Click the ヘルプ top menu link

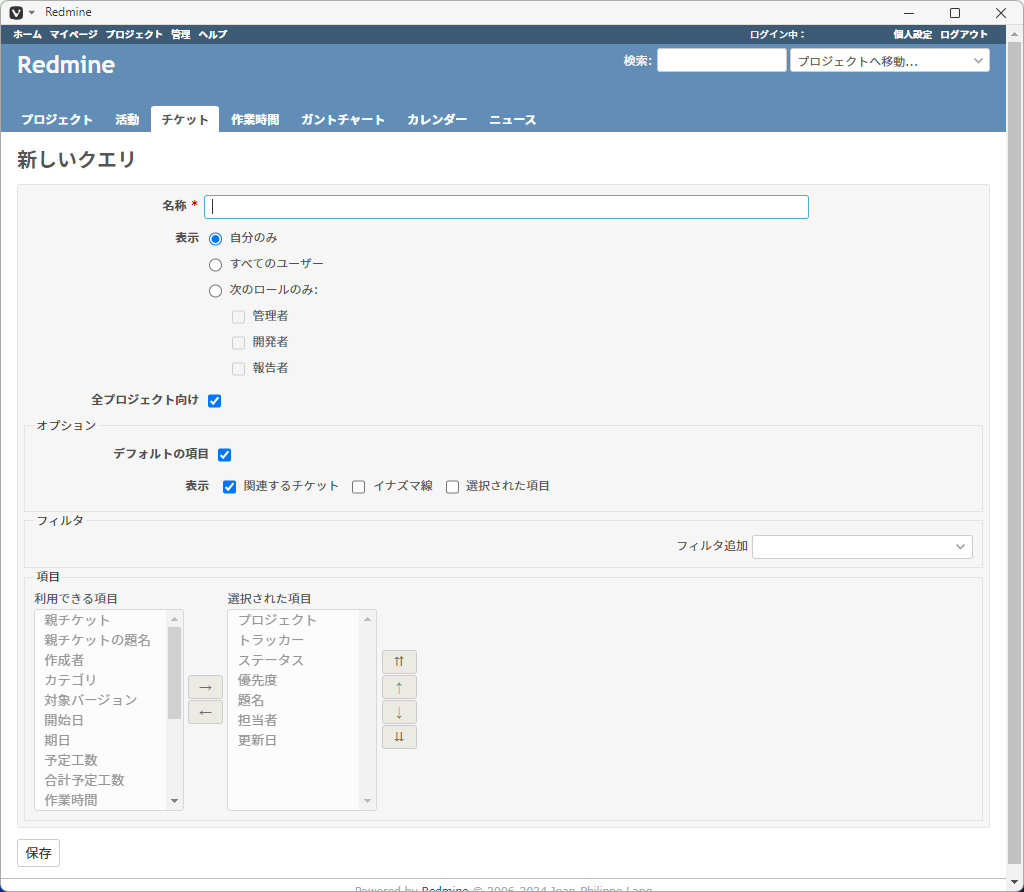(213, 35)
